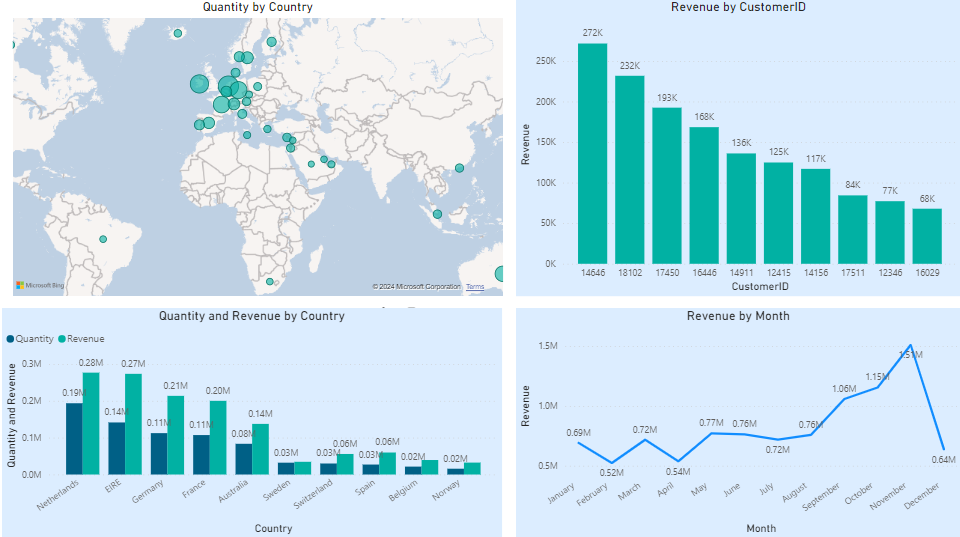Select the EIRE 0.14M Quantity bar
Image resolution: width=960 pixels, height=537 pixels.
pyautogui.click(x=117, y=448)
